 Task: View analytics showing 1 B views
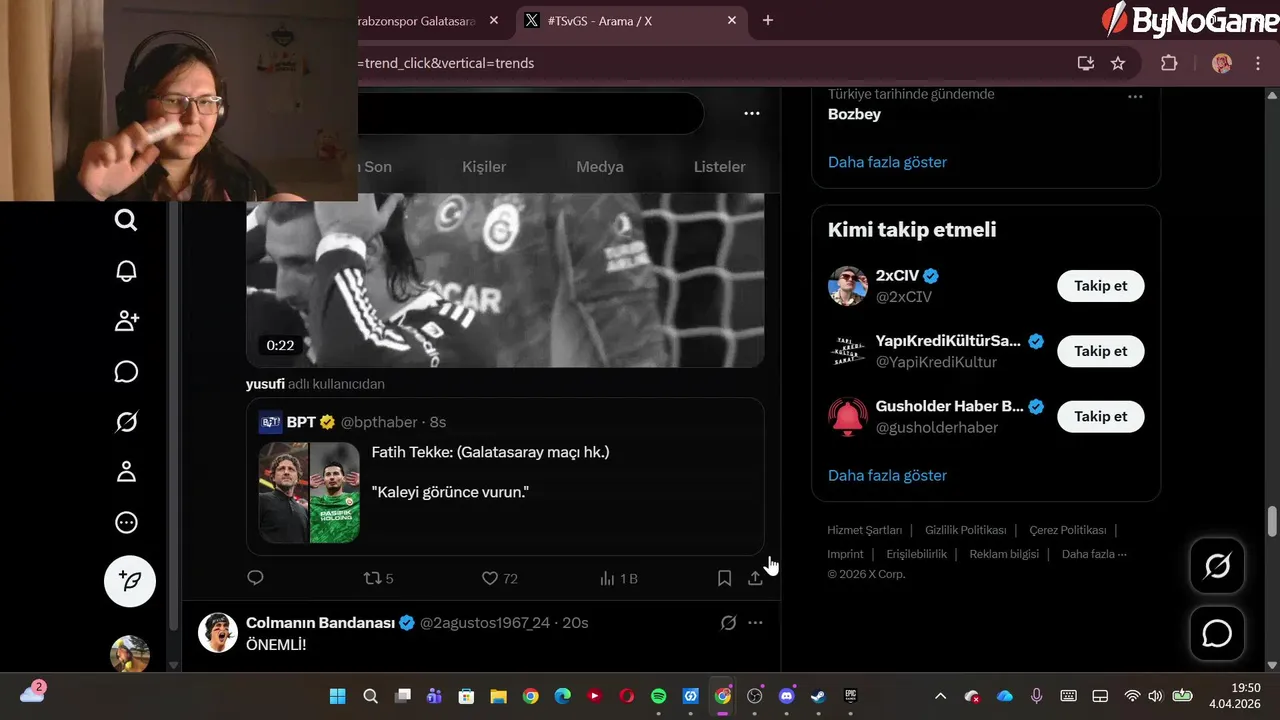618,578
